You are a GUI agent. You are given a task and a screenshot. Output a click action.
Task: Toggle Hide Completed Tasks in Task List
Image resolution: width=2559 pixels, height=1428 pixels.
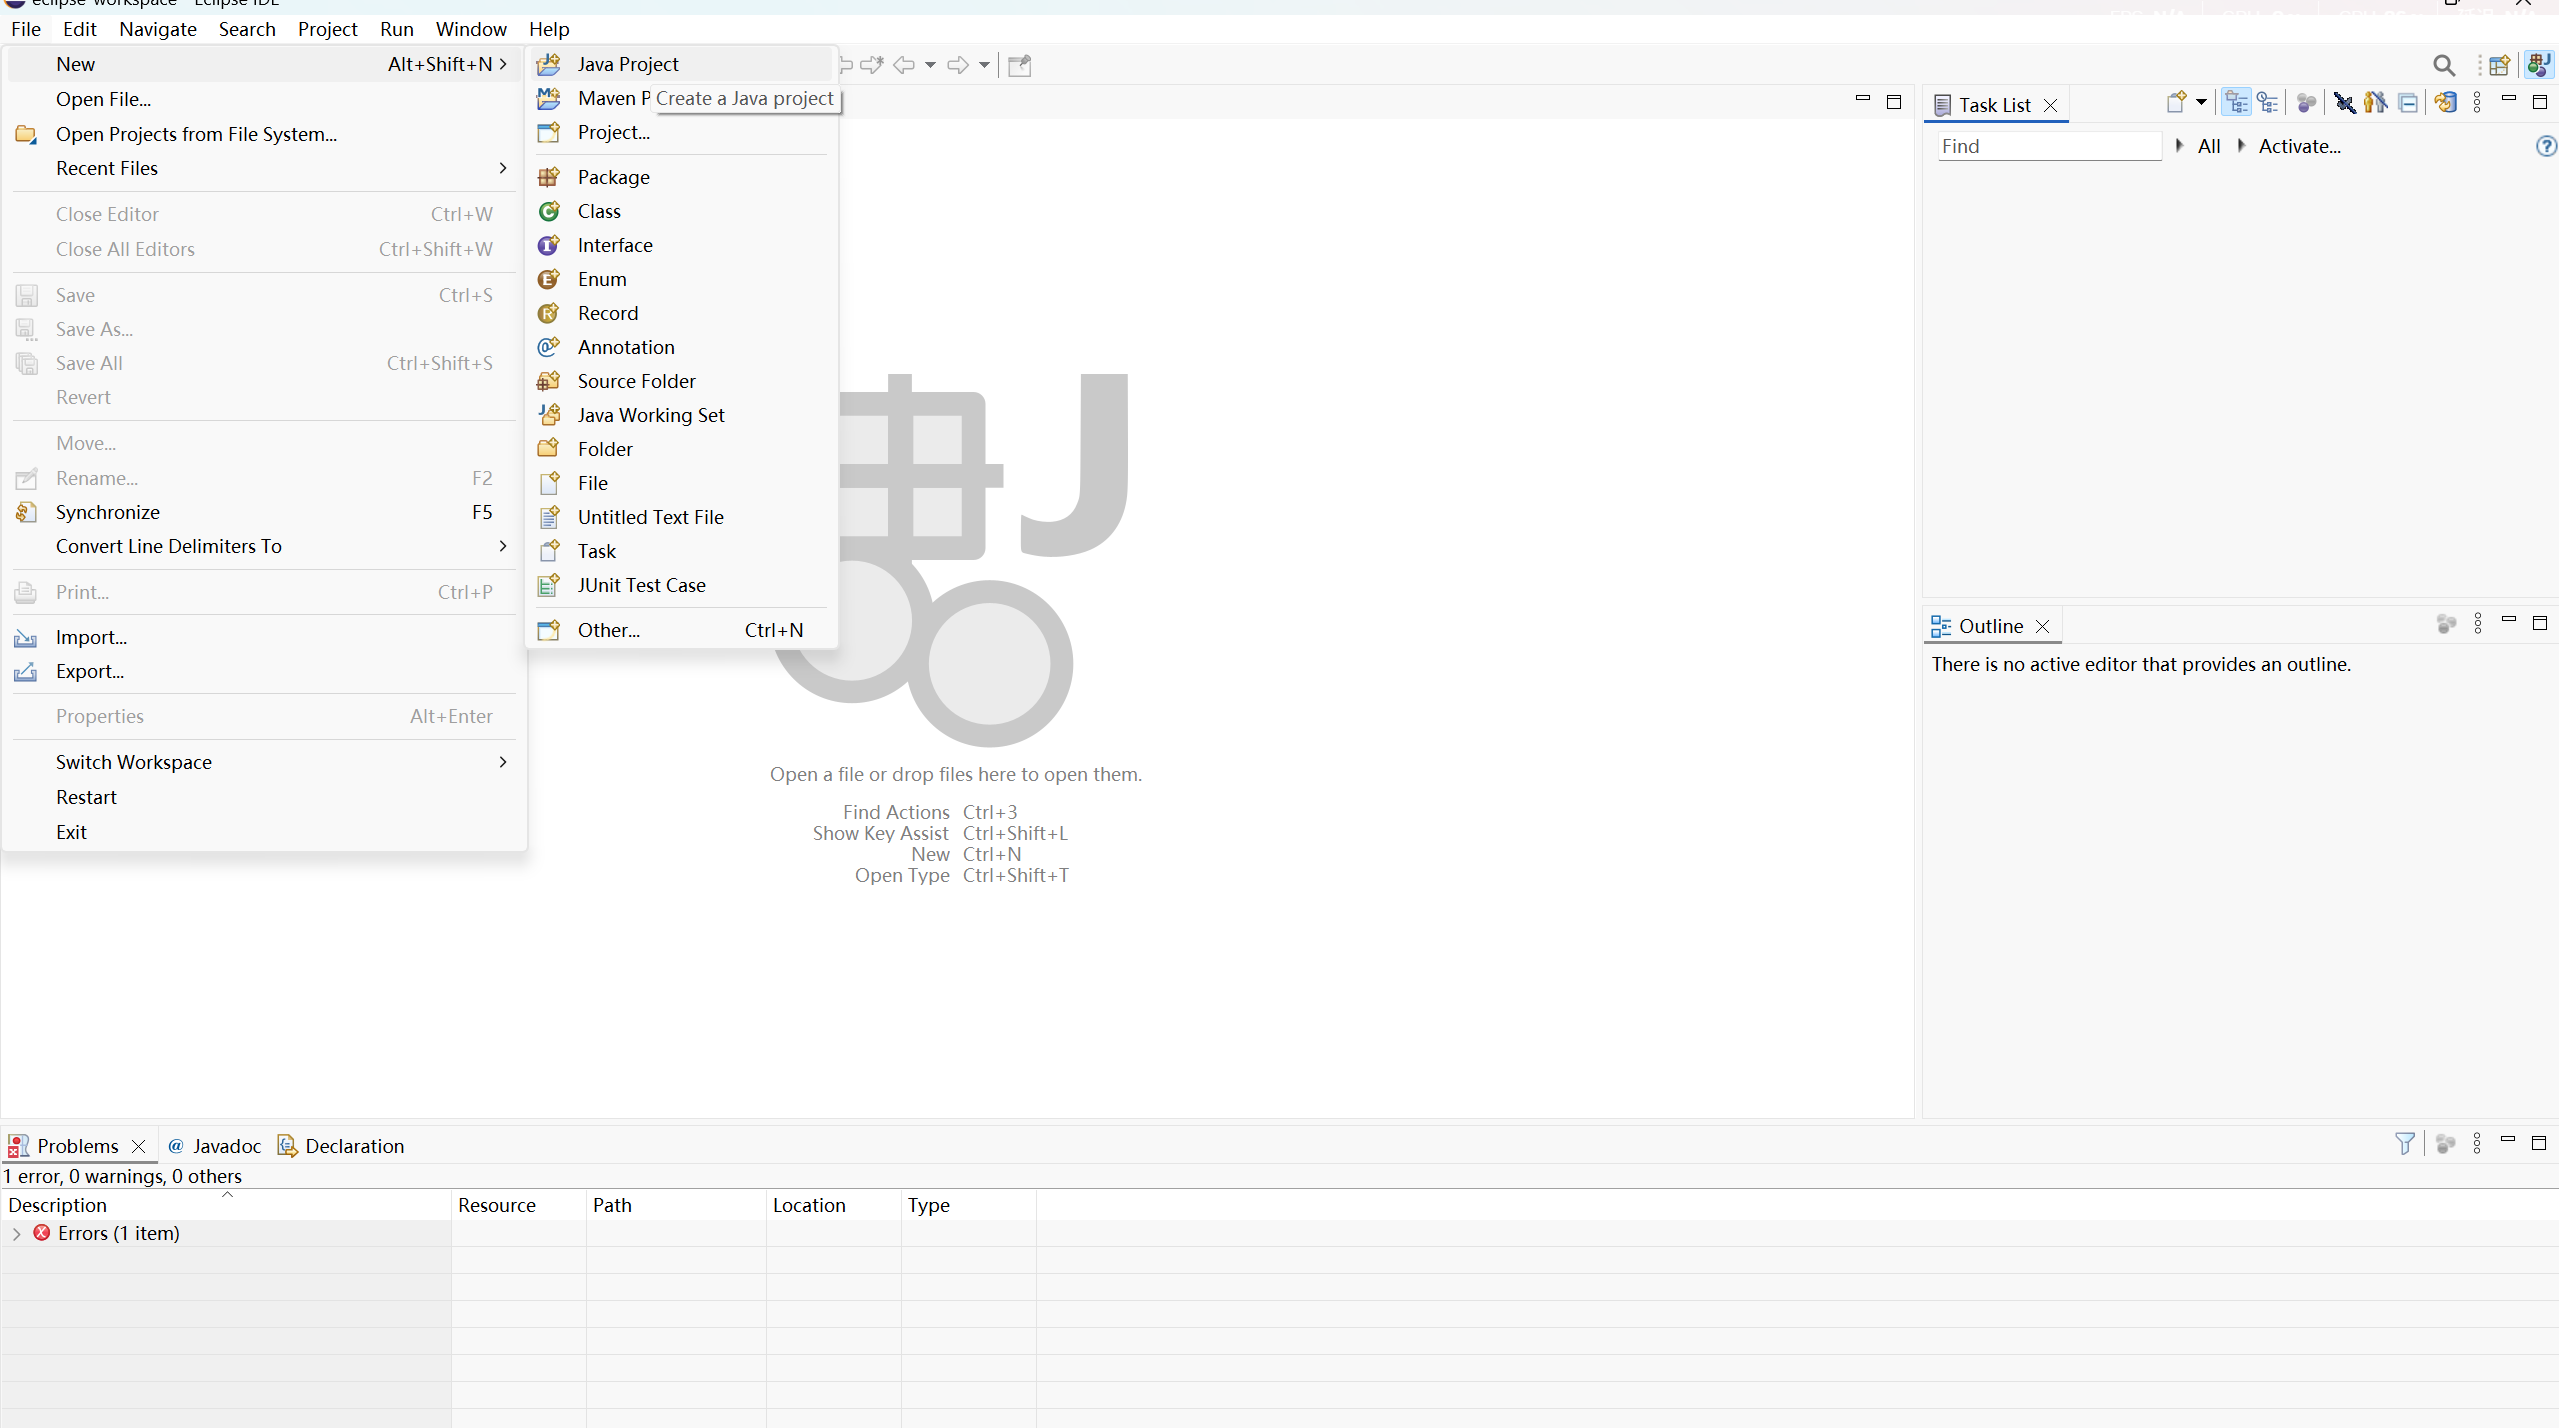(x=2344, y=103)
